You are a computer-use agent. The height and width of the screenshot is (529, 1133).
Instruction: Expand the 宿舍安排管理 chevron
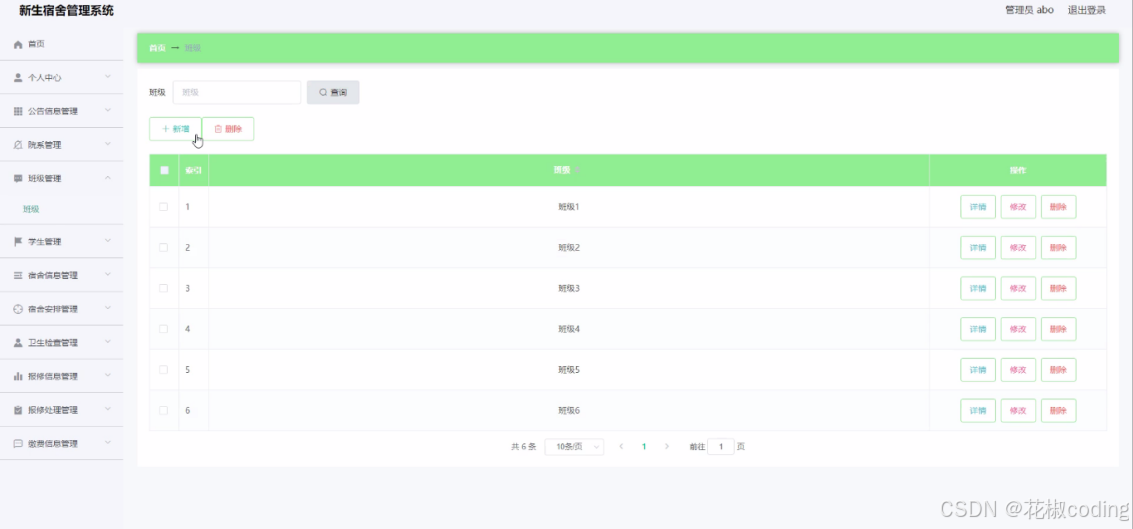pos(108,308)
